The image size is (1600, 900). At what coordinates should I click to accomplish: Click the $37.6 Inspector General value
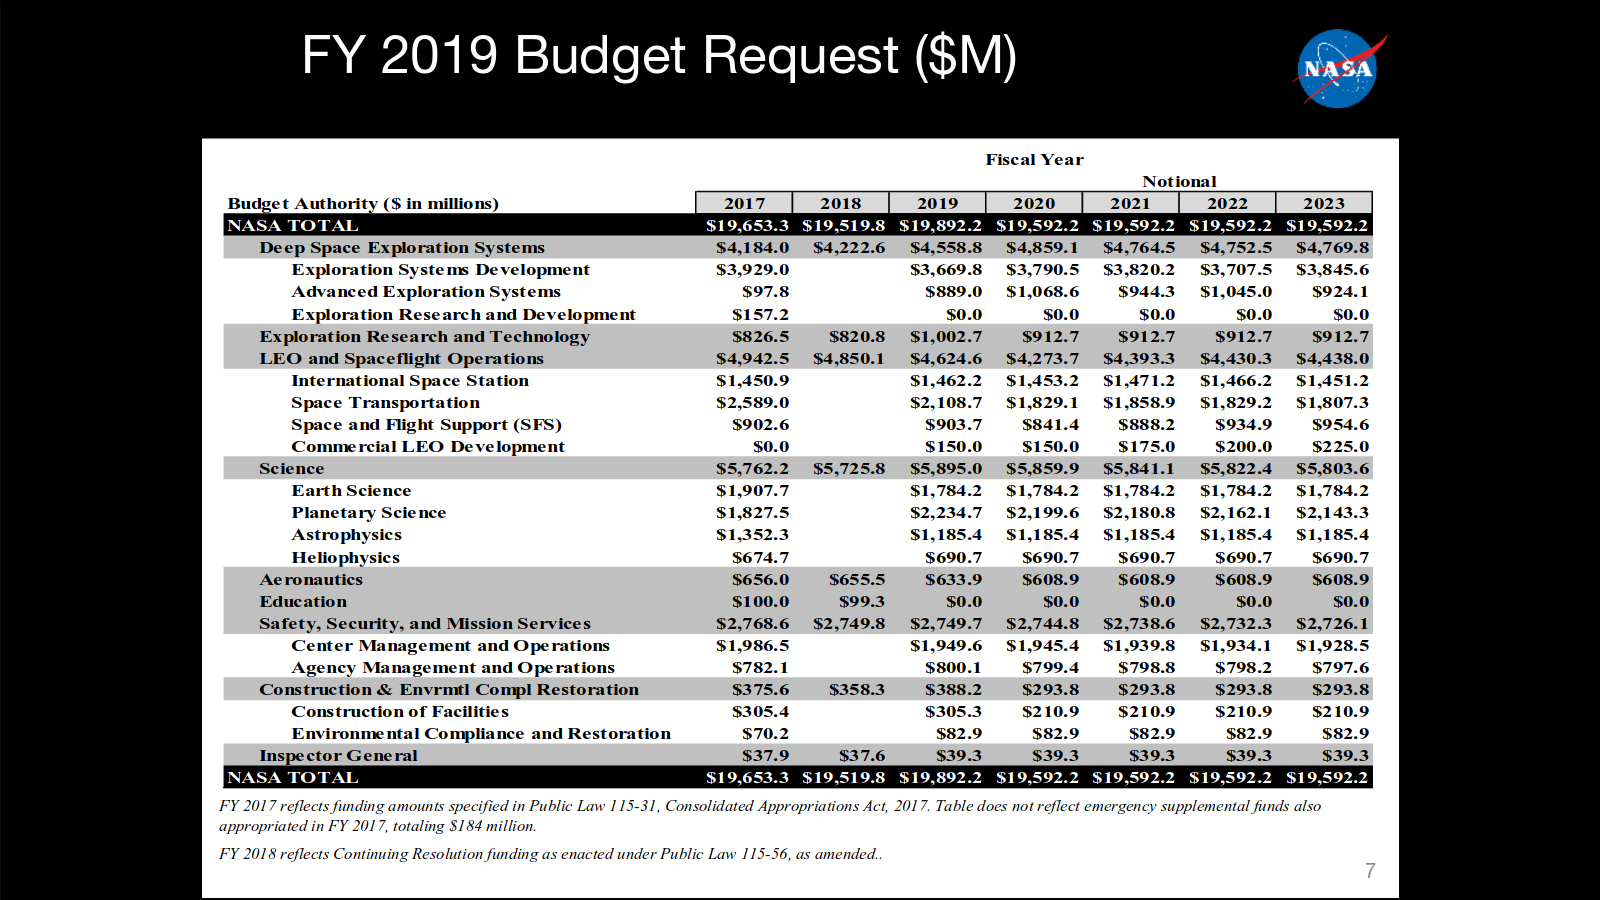pyautogui.click(x=862, y=755)
